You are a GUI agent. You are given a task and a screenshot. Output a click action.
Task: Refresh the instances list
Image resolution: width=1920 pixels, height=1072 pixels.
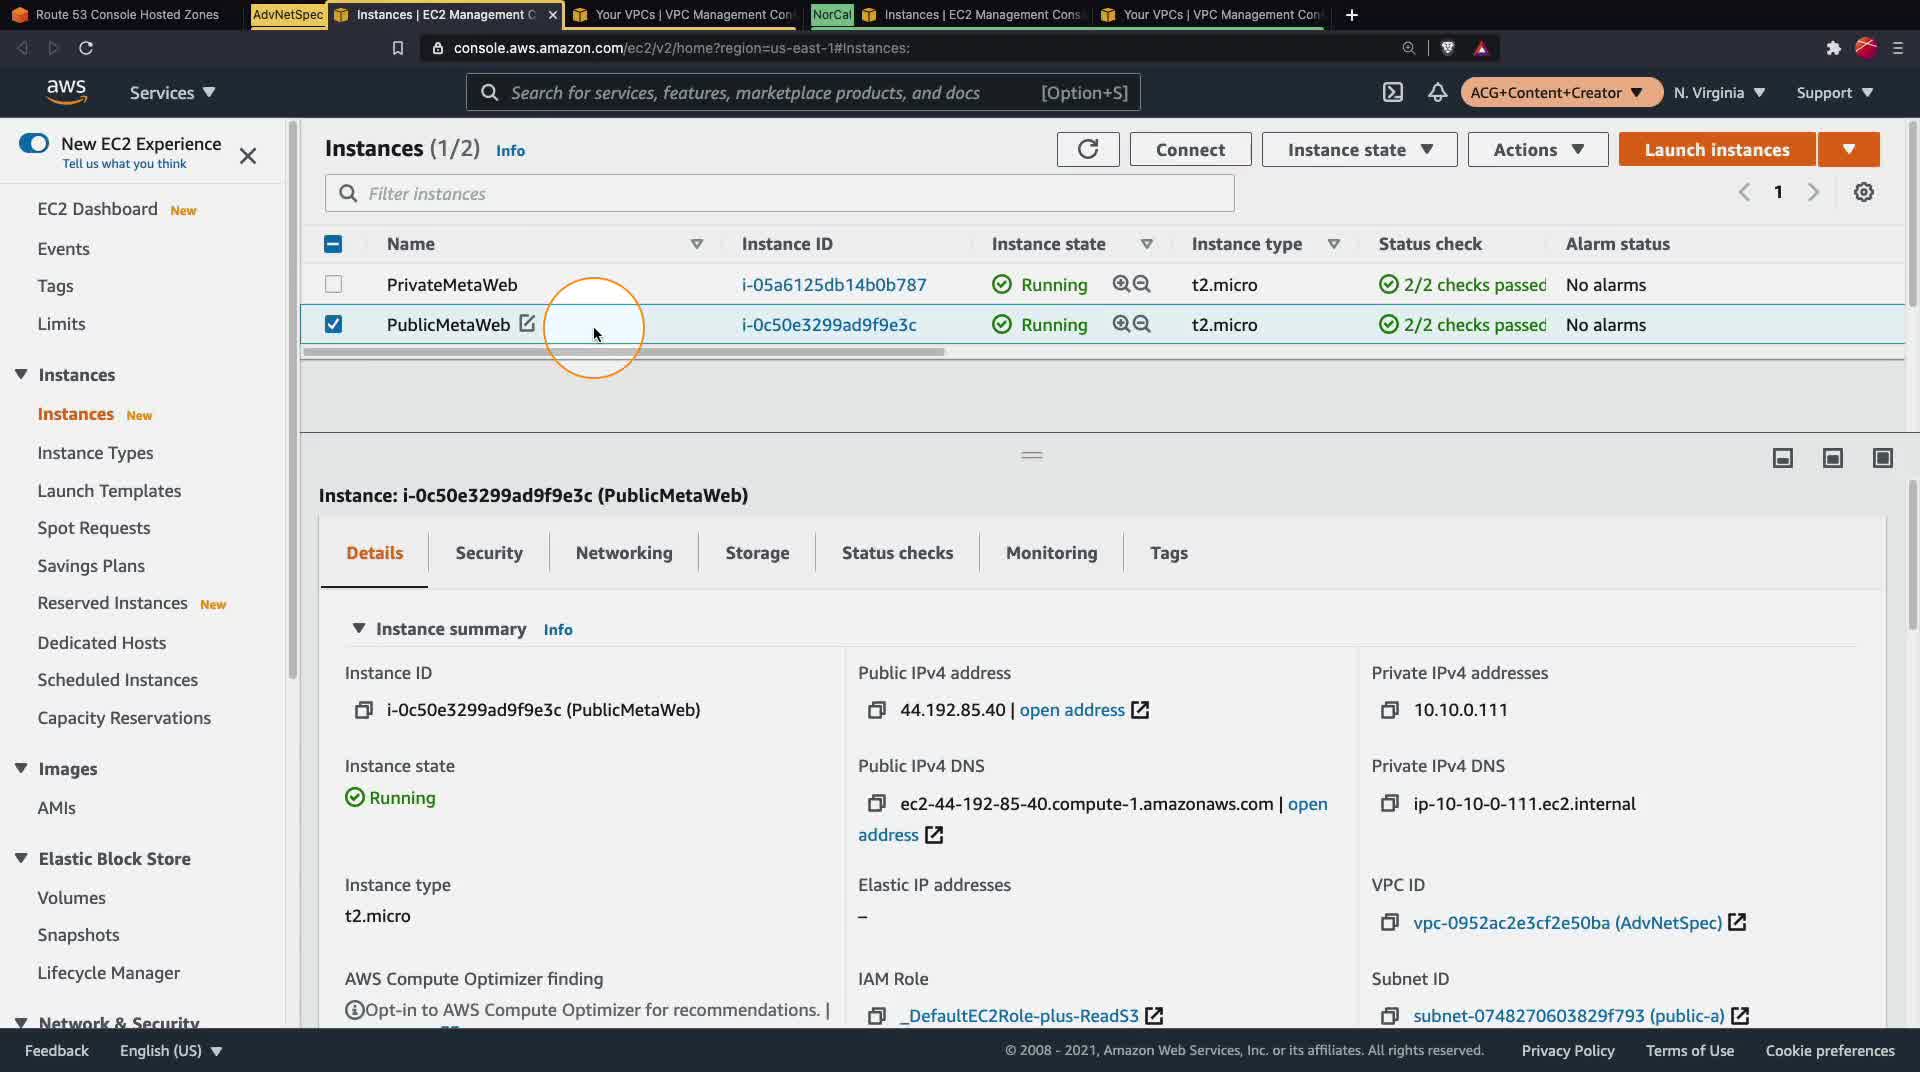(1088, 149)
